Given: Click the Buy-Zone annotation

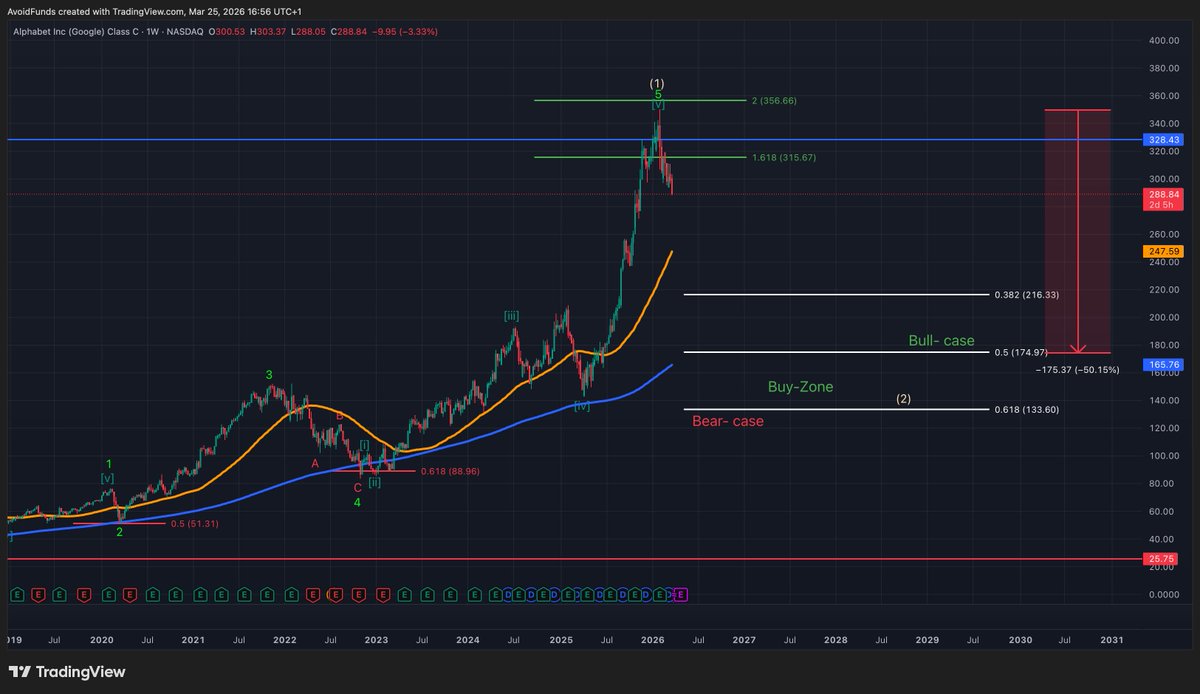Looking at the screenshot, I should pyautogui.click(x=800, y=386).
